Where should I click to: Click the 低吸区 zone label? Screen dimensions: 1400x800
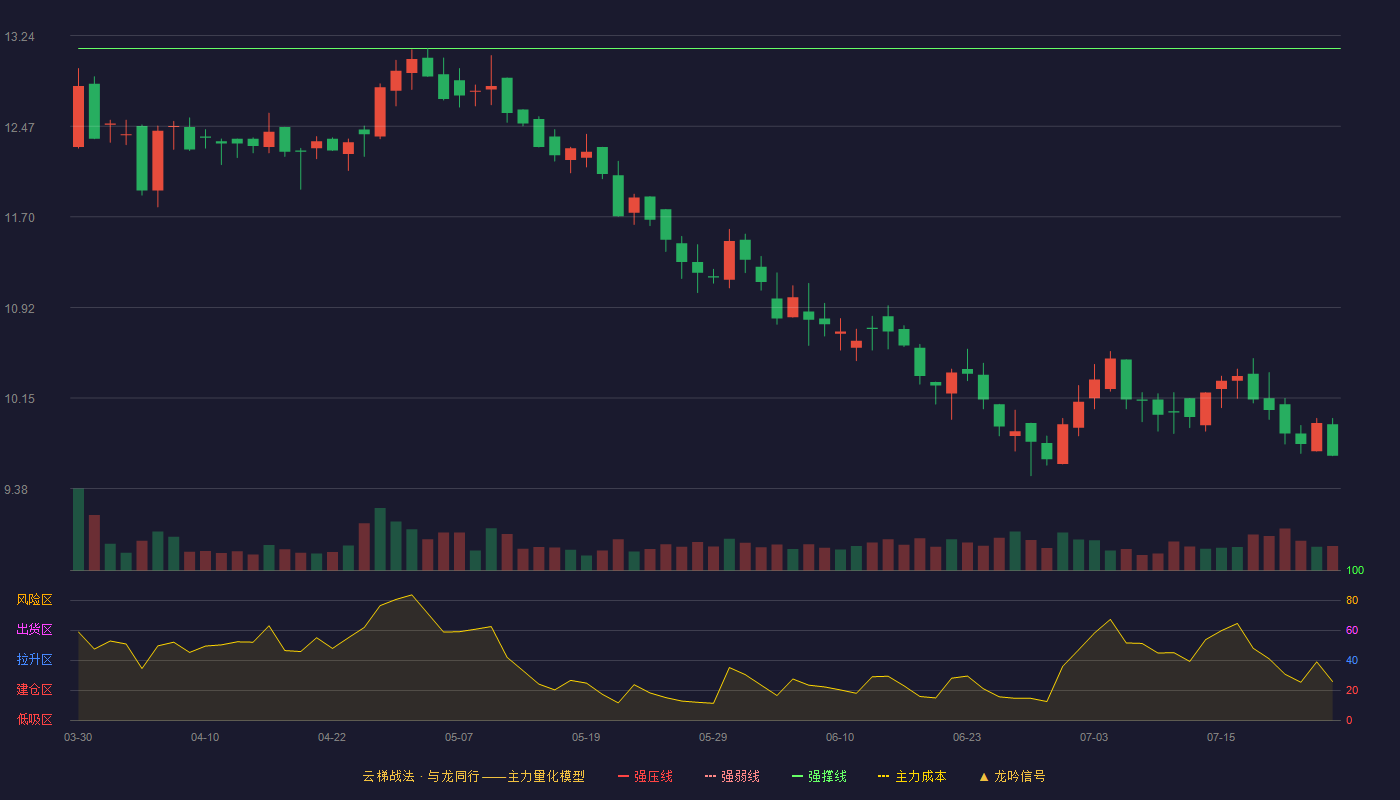[x=34, y=719]
